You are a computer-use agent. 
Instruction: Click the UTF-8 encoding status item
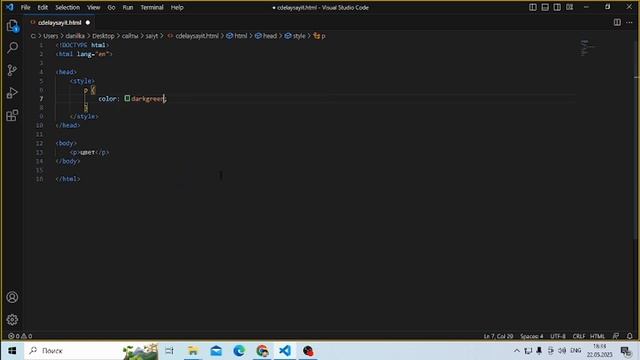[558, 336]
